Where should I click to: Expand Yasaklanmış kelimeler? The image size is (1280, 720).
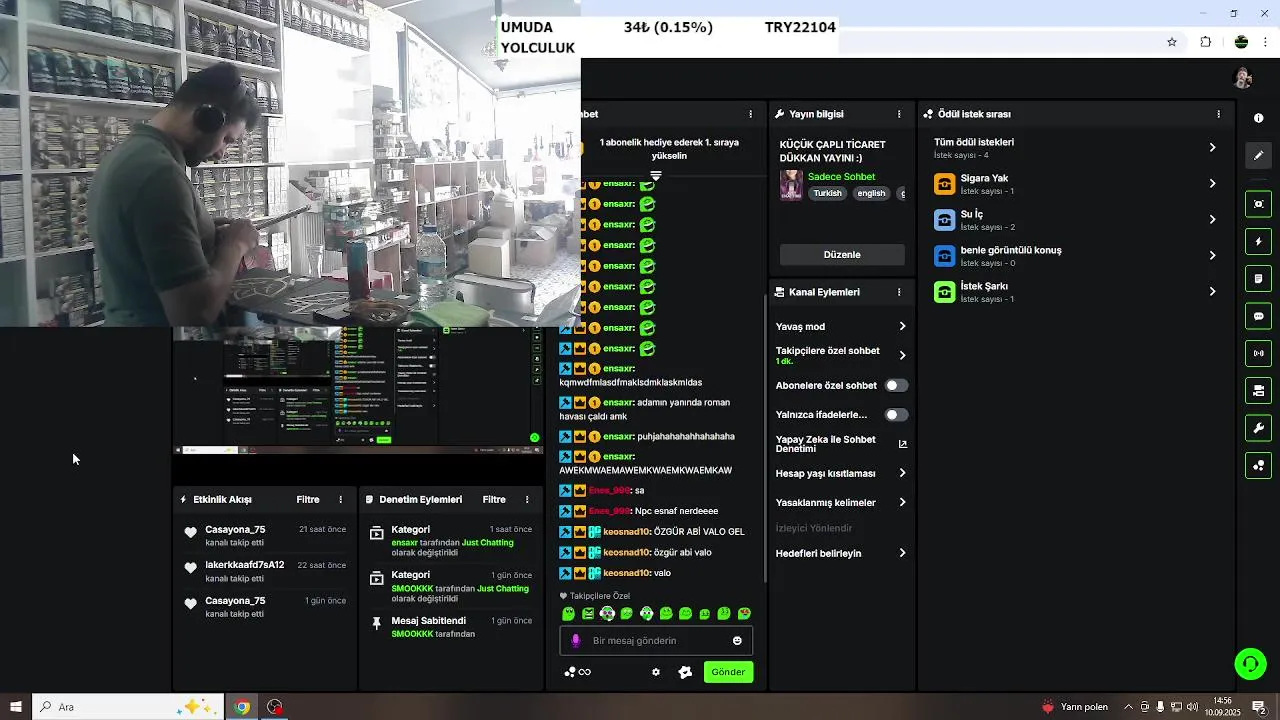point(902,502)
